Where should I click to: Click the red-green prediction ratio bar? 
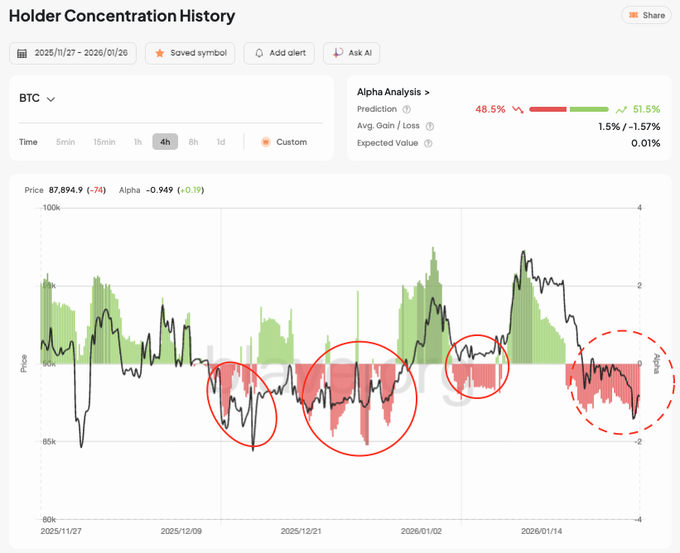(x=568, y=109)
